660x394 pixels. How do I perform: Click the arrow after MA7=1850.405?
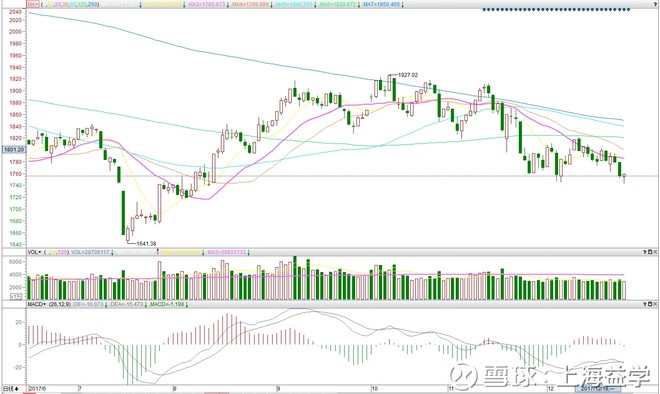402,5
